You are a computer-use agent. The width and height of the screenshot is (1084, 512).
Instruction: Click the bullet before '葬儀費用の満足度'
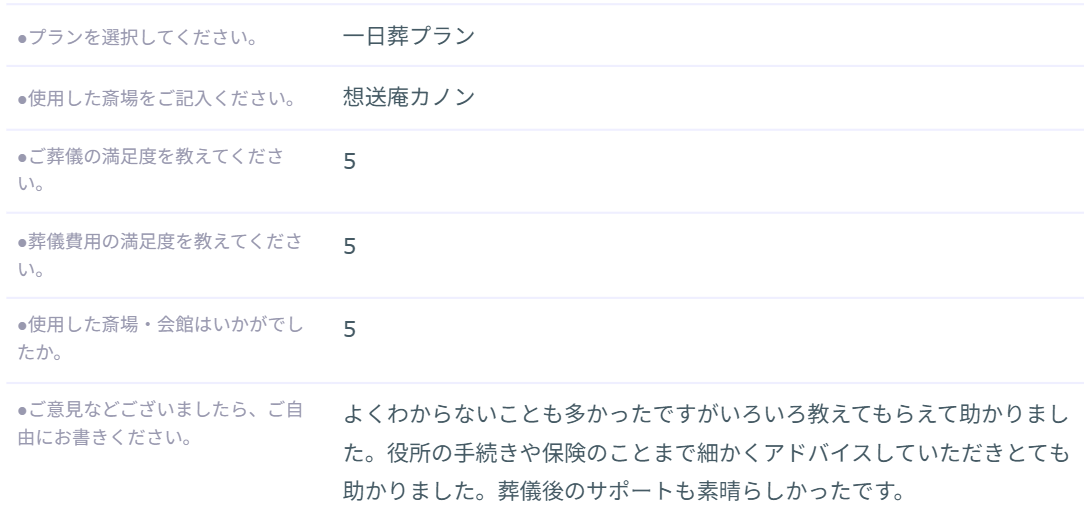tap(22, 243)
